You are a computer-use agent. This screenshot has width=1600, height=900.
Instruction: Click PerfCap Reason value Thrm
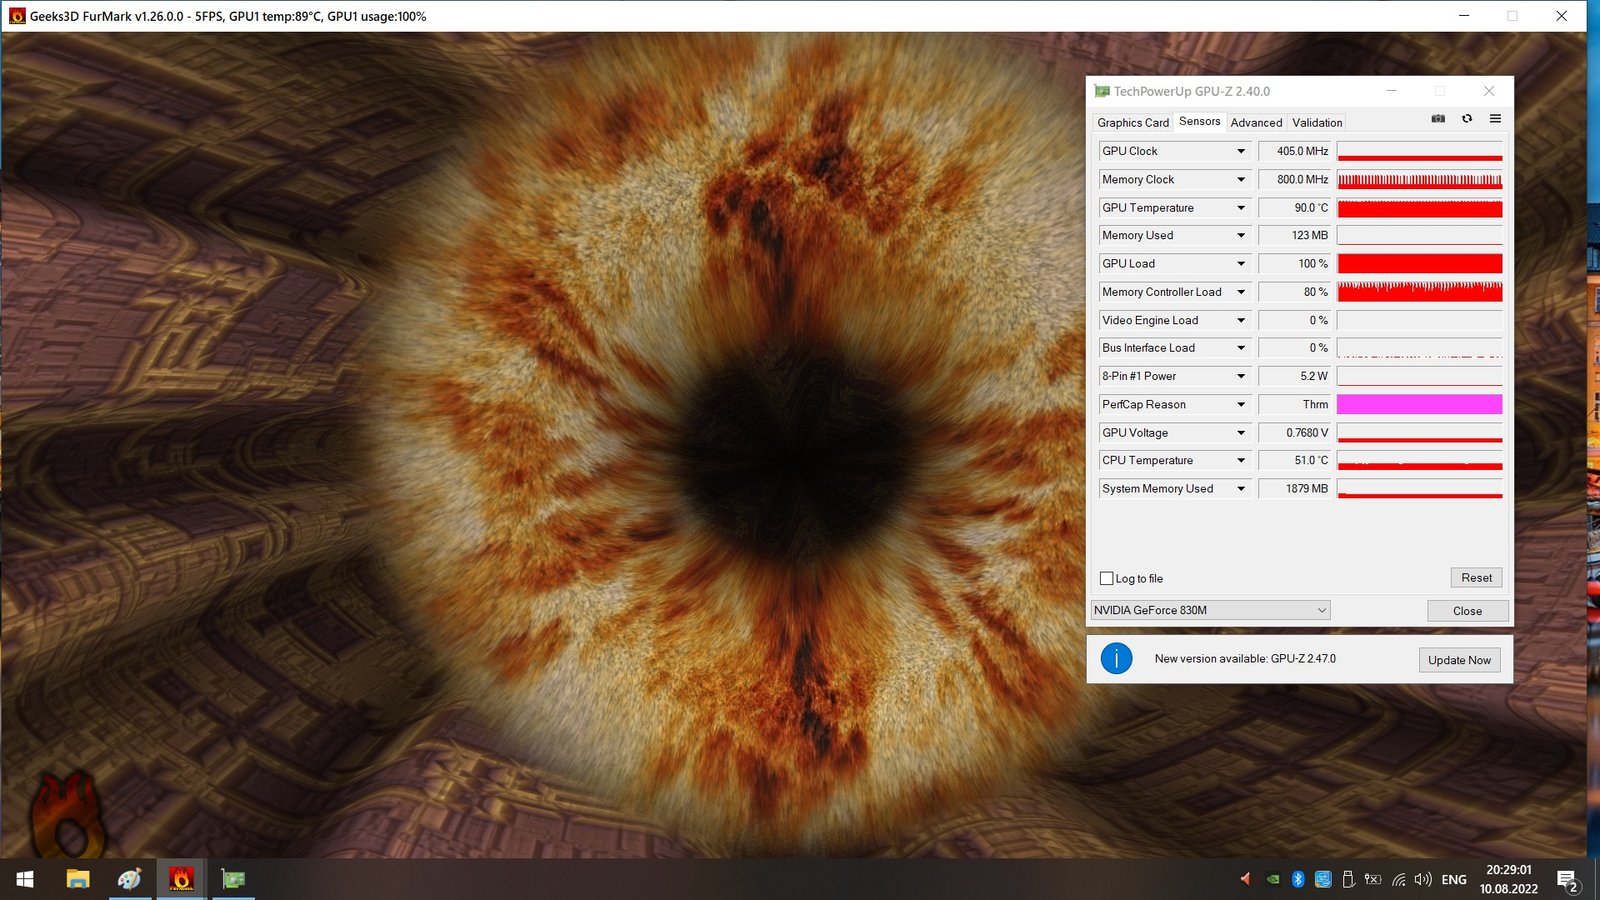pyautogui.click(x=1294, y=405)
